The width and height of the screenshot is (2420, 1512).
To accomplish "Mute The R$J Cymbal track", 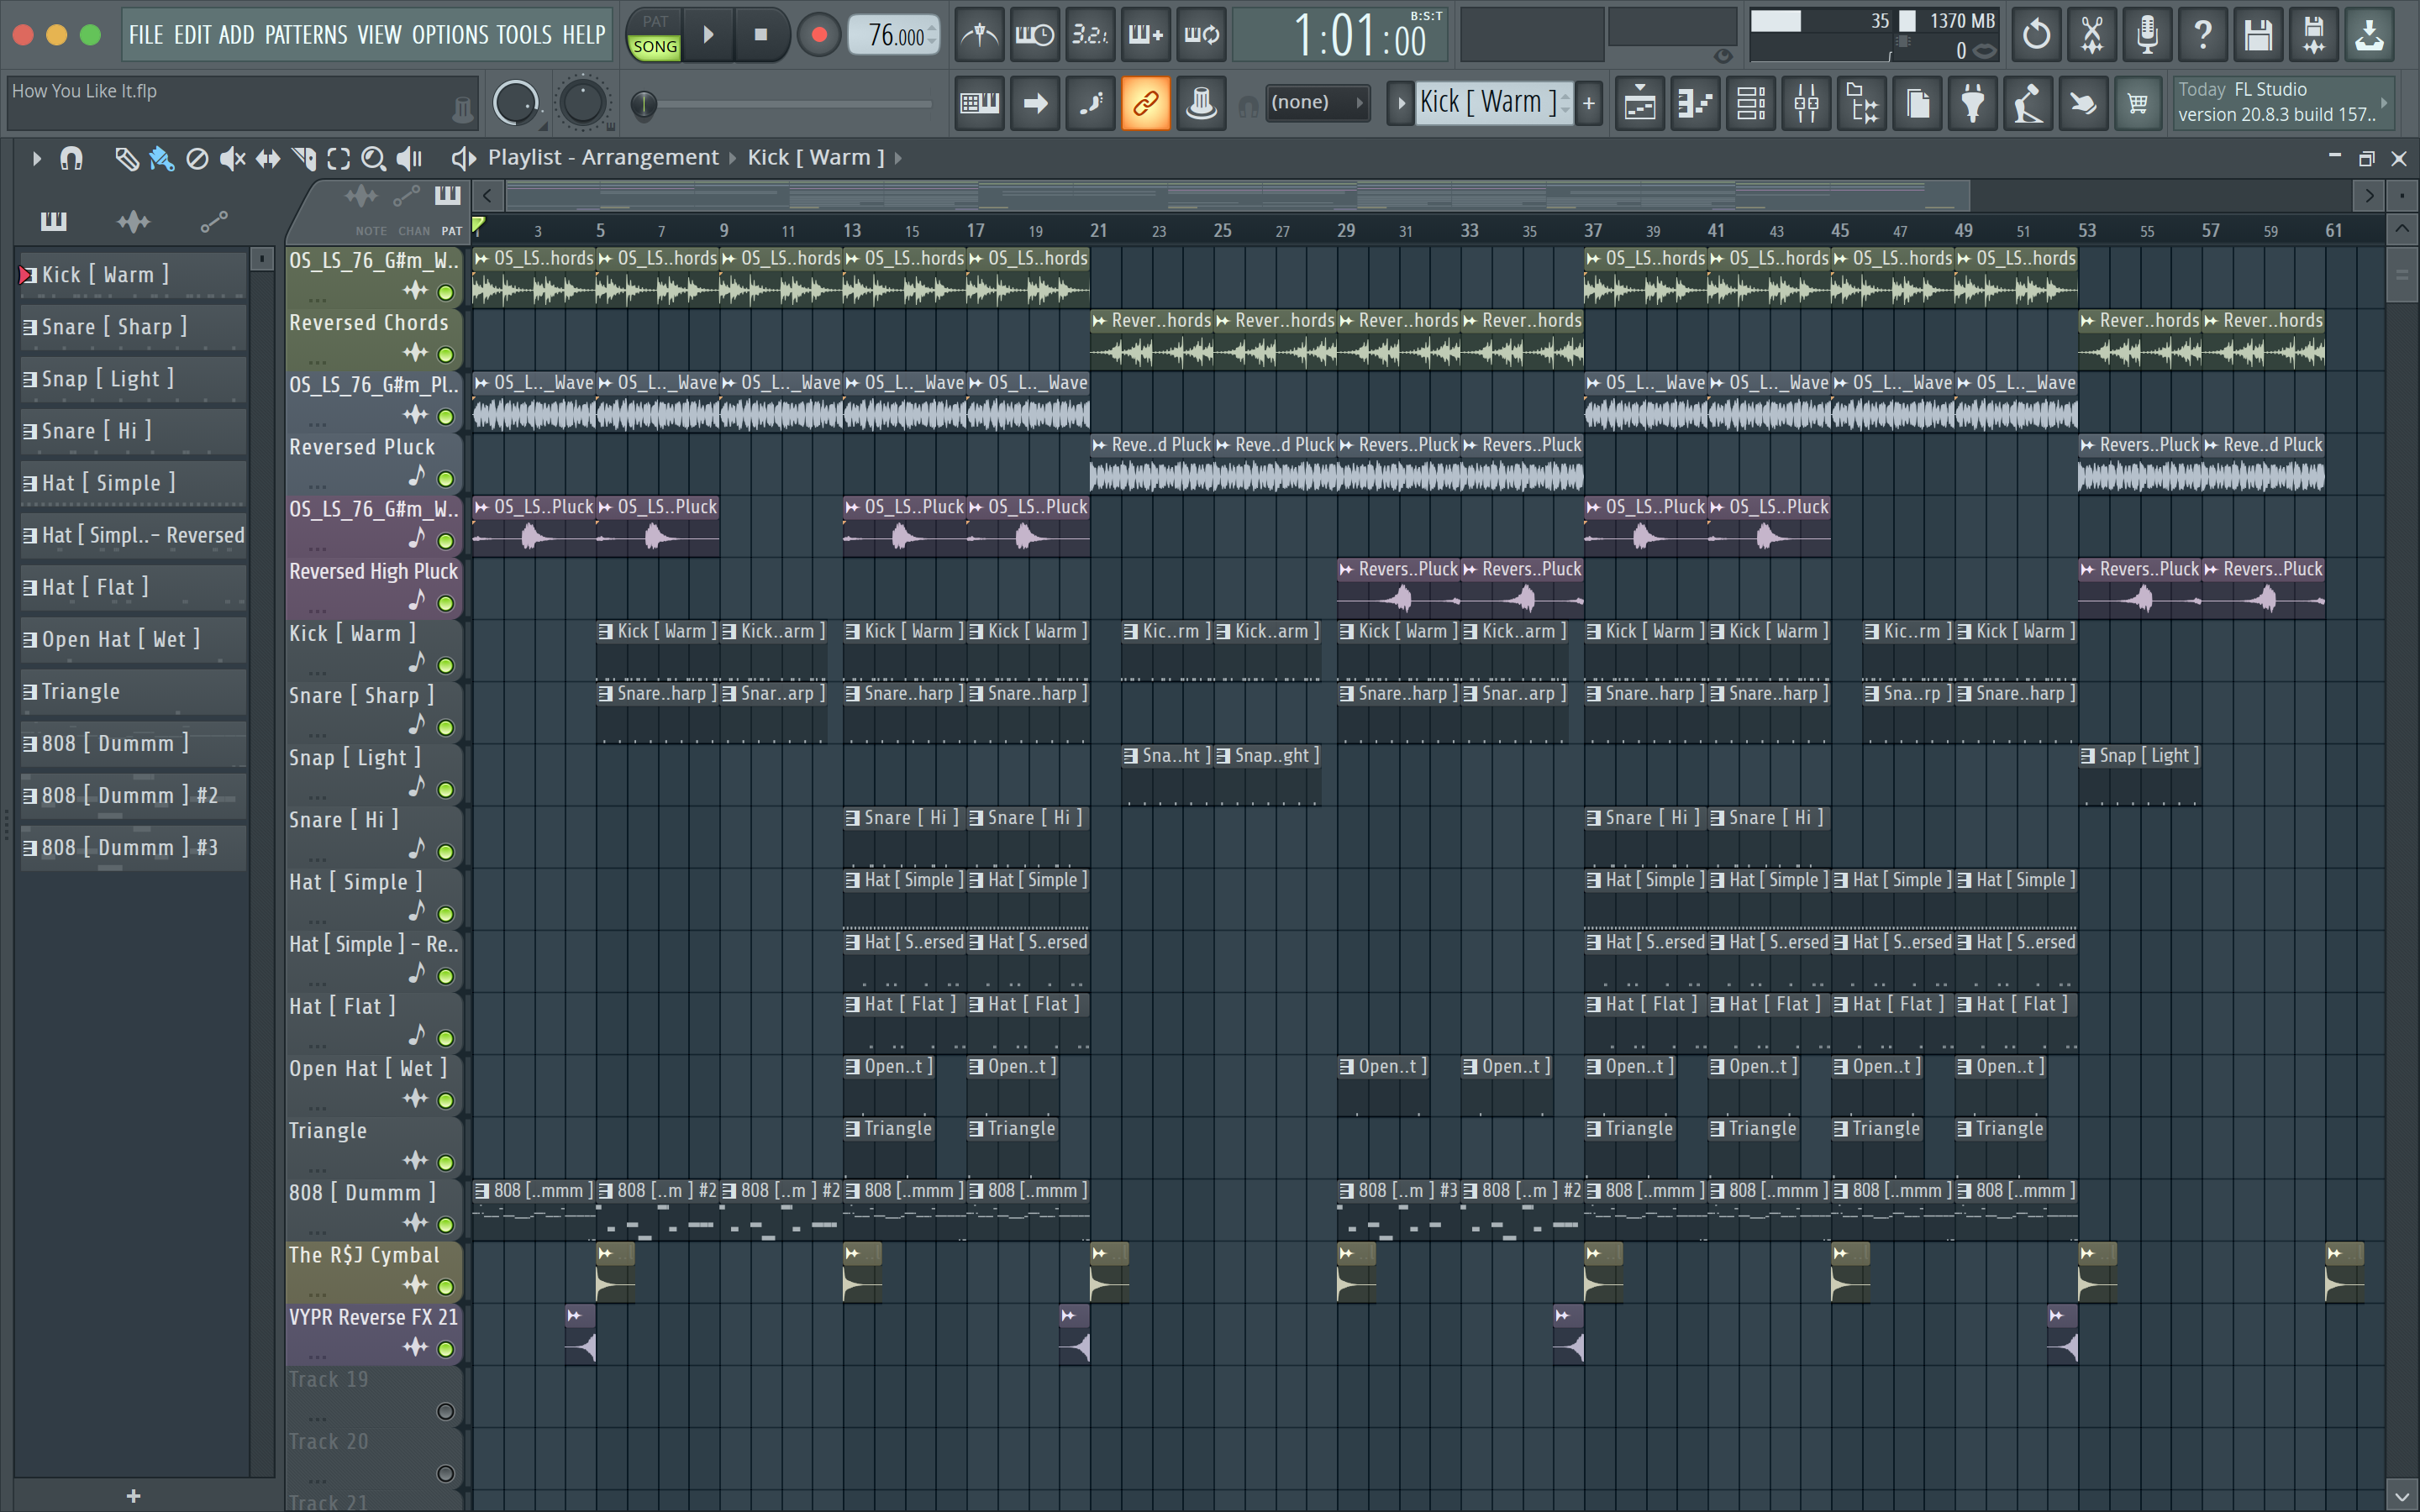I will (x=446, y=1288).
